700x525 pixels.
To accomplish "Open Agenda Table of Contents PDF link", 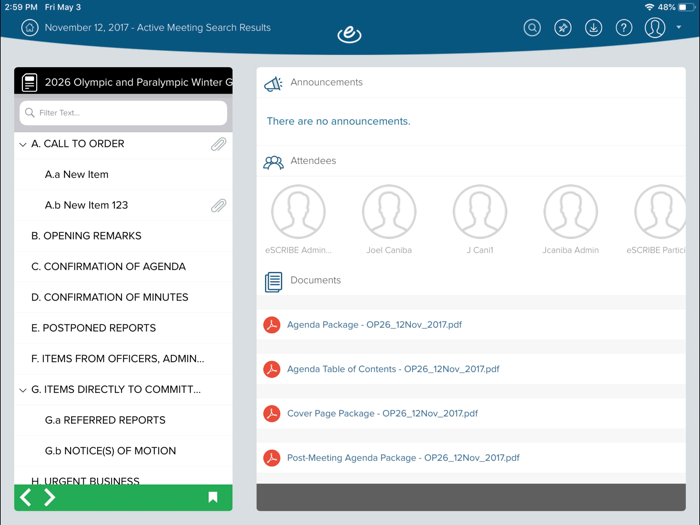I will [393, 369].
